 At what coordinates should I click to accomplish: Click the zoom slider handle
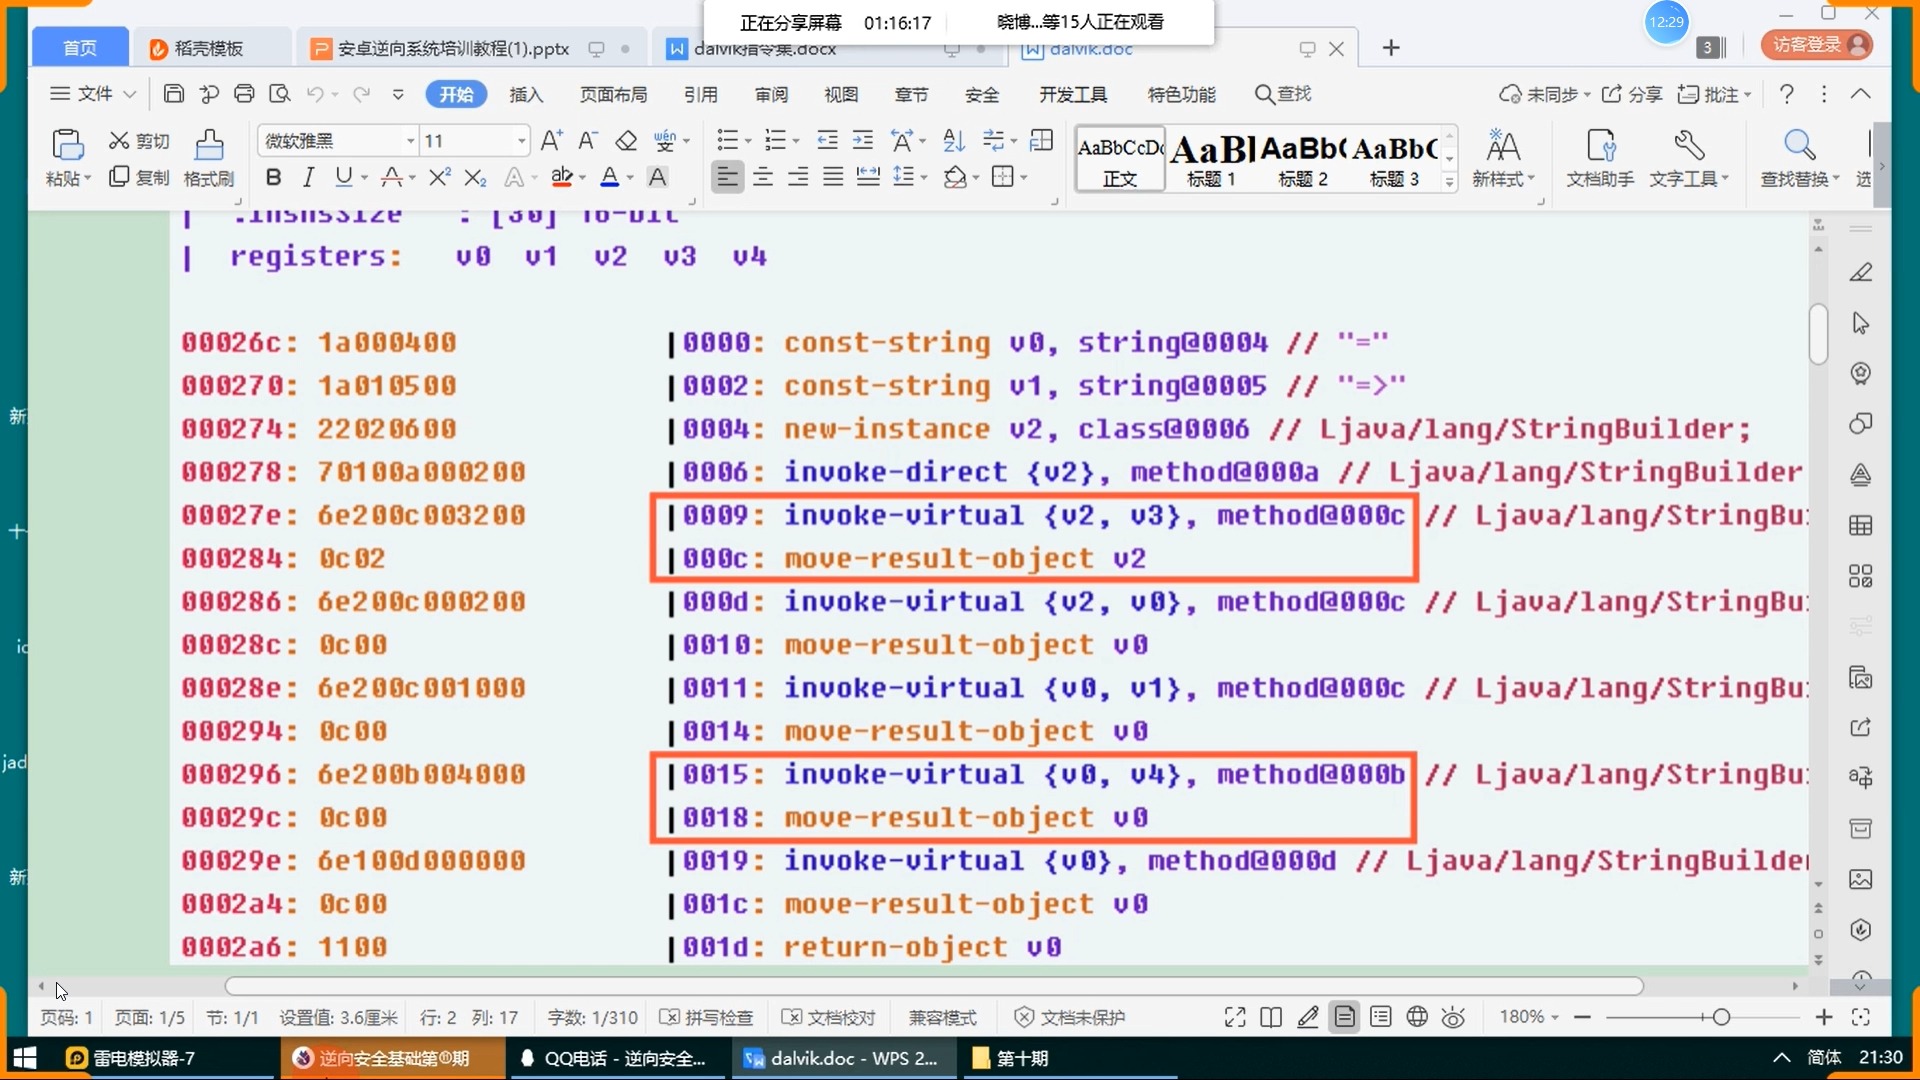(1721, 1017)
